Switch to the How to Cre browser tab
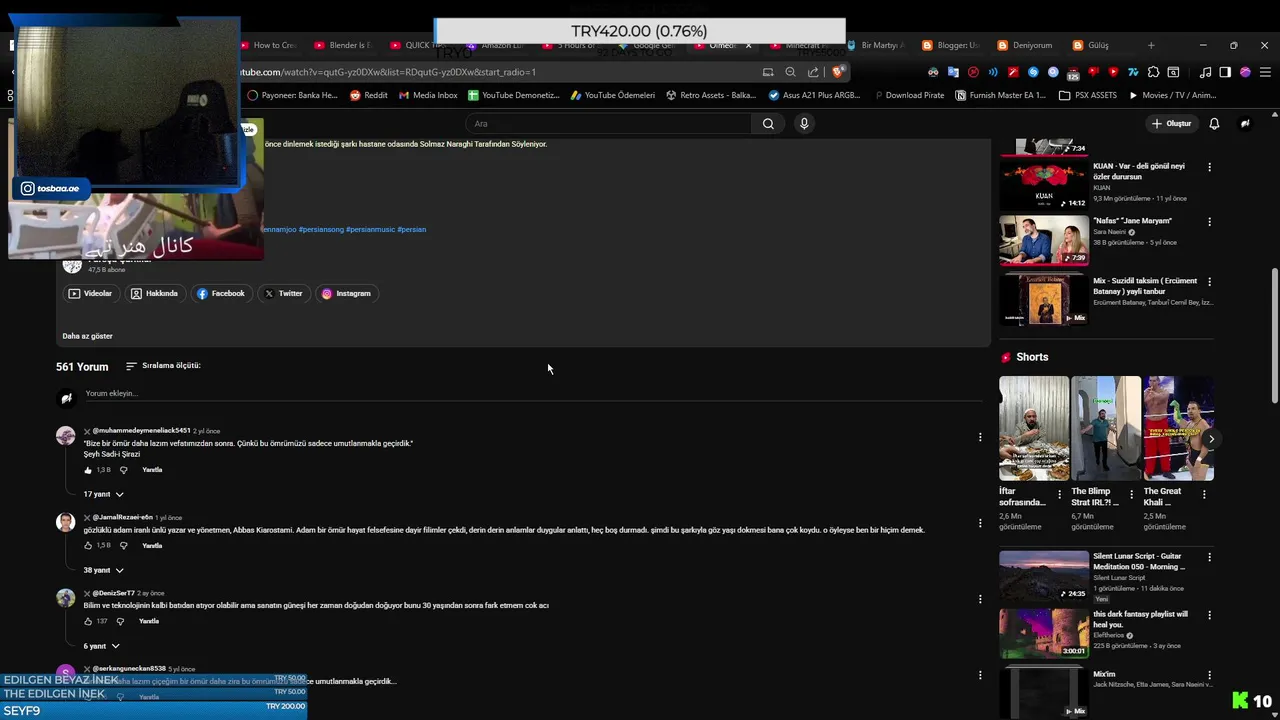Screen dimensions: 1280x720 [268, 45]
